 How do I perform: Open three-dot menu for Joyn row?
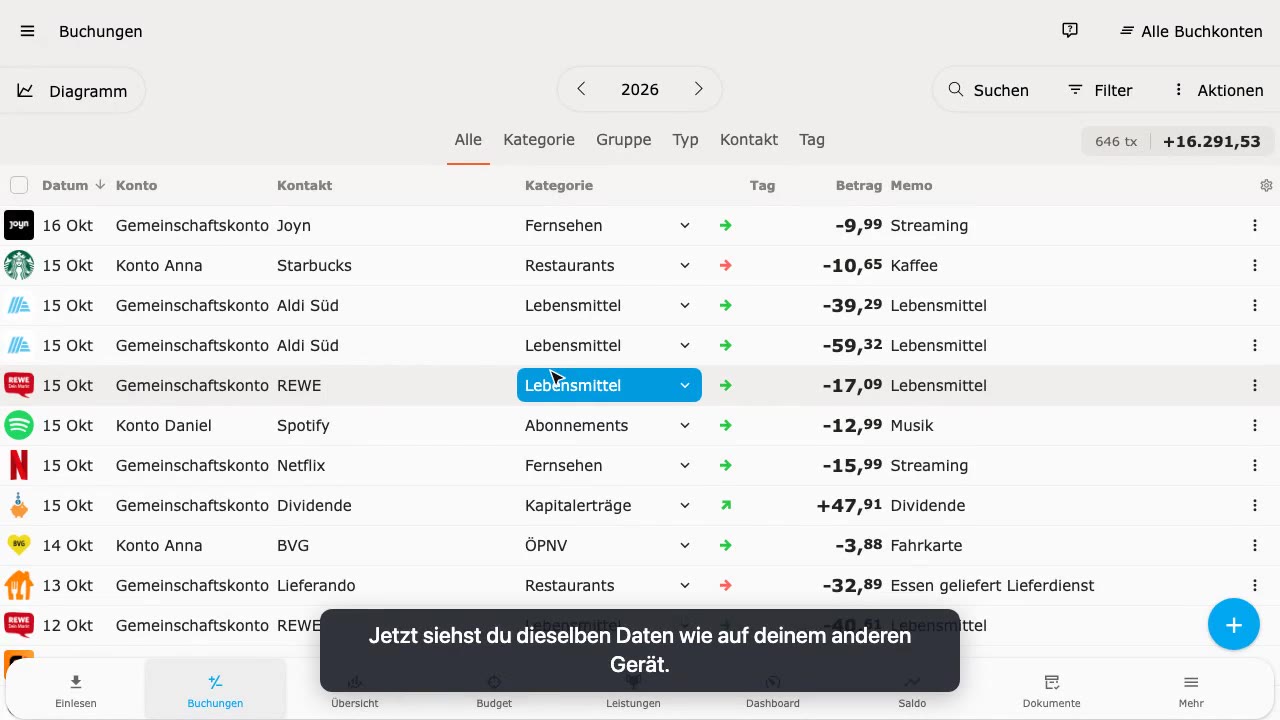(x=1255, y=226)
